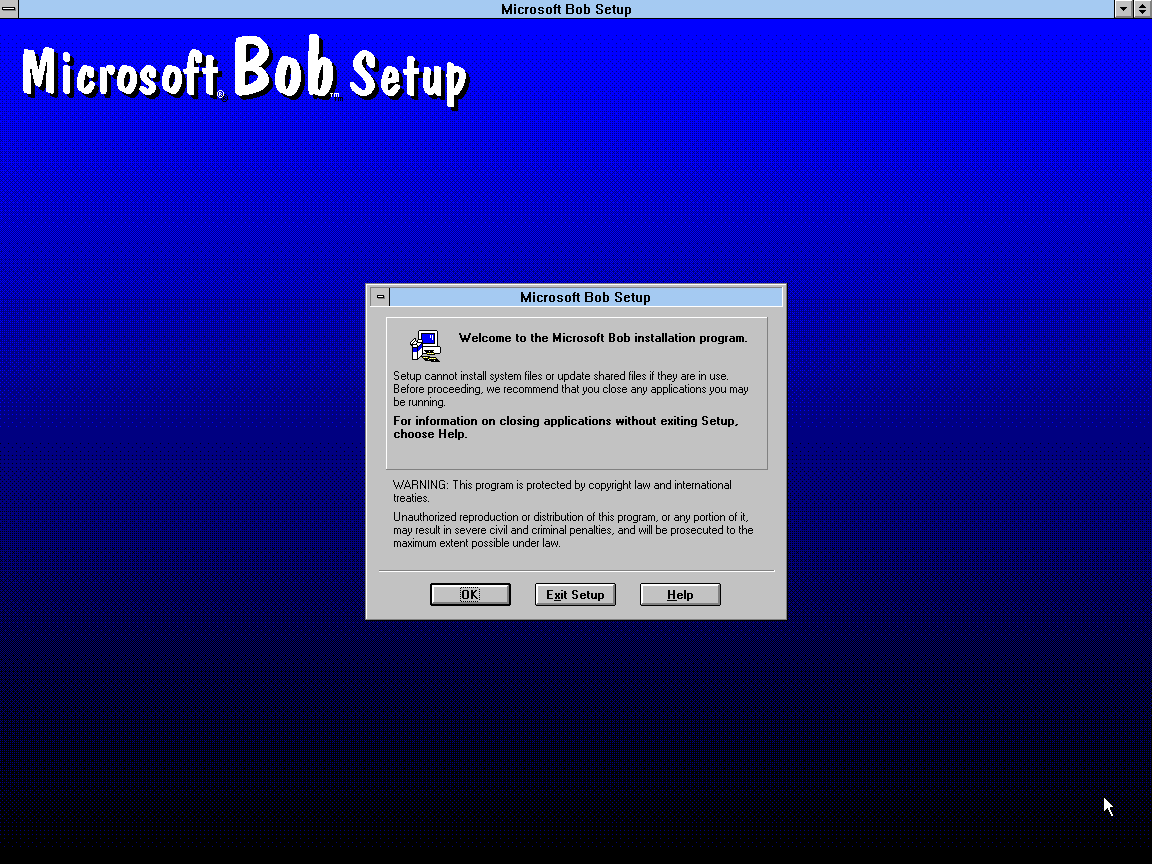Click the 'Welcome to the Microsoft Bob installation program.' text
Image resolution: width=1152 pixels, height=864 pixels.
tap(603, 338)
